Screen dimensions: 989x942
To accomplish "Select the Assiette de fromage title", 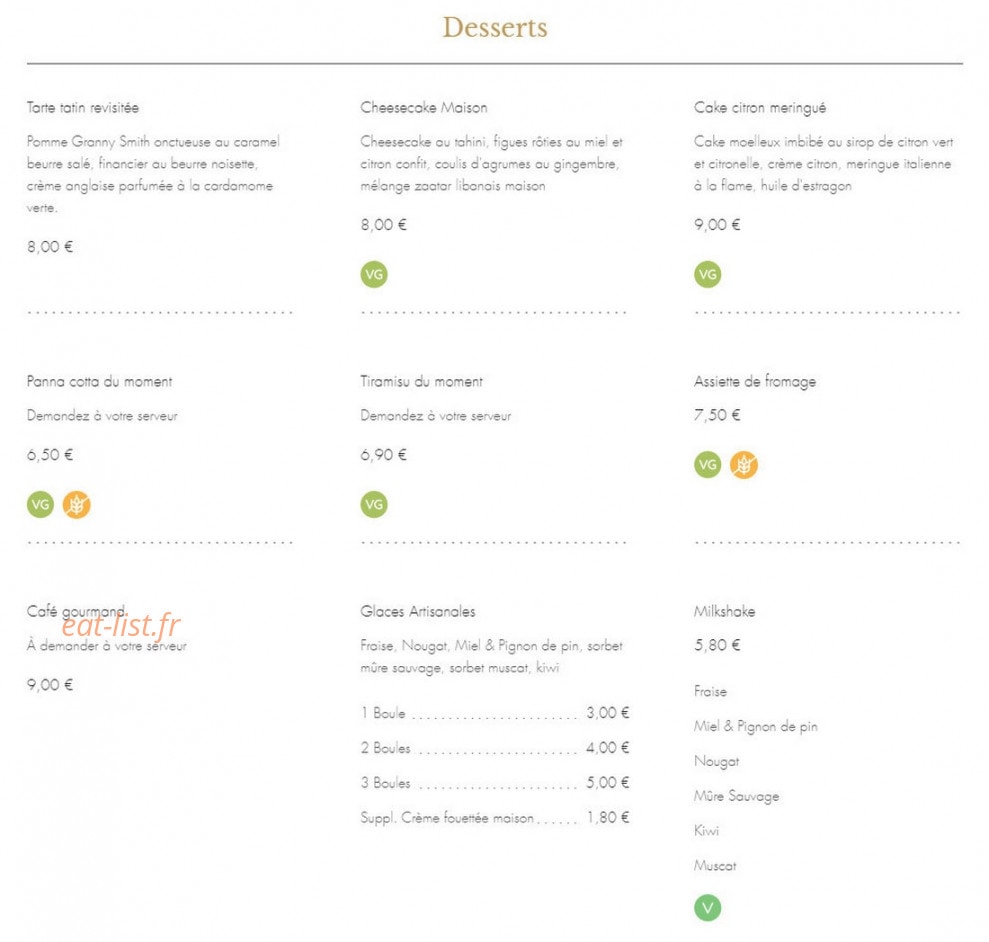I will [x=755, y=382].
